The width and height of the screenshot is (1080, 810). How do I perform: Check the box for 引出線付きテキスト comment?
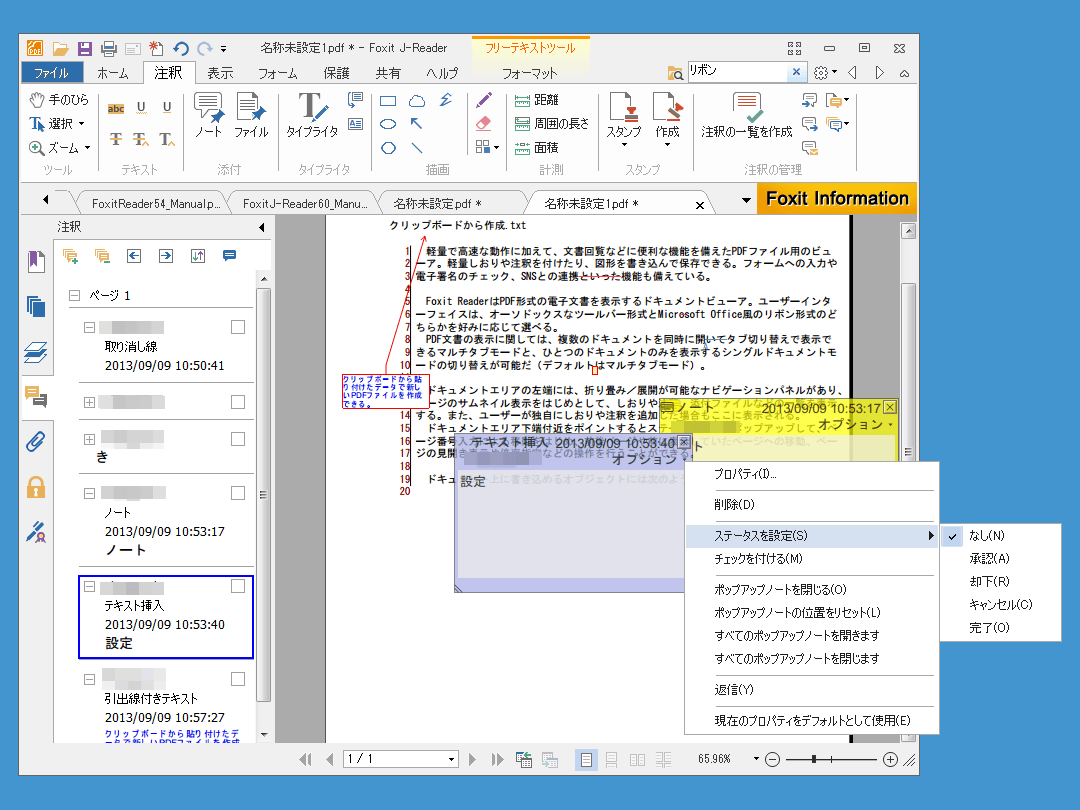click(238, 679)
